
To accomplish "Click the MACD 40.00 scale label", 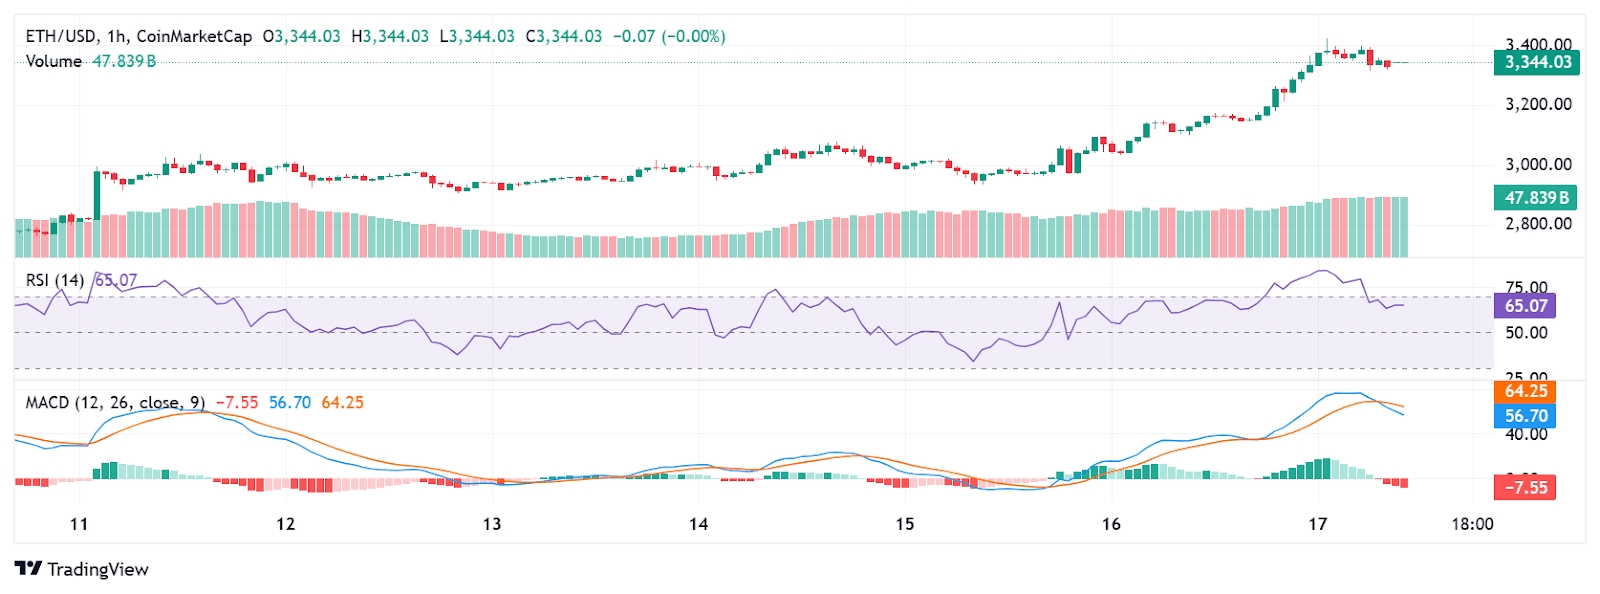I will (x=1526, y=434).
